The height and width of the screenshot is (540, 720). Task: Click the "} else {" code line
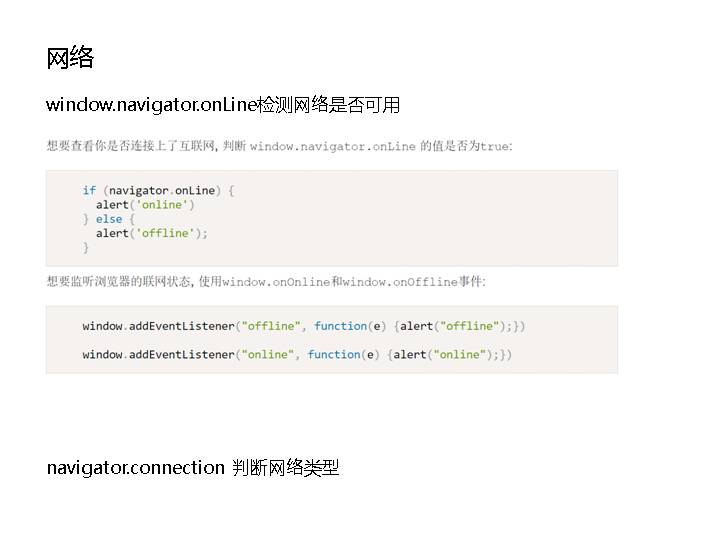108,219
